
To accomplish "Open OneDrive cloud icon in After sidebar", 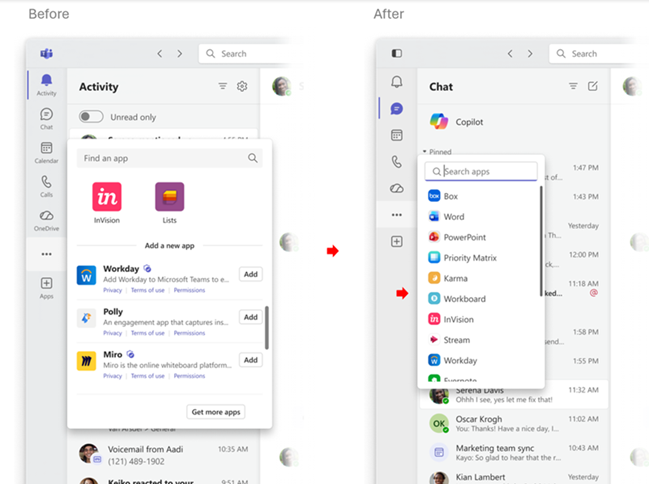I will pyautogui.click(x=397, y=188).
